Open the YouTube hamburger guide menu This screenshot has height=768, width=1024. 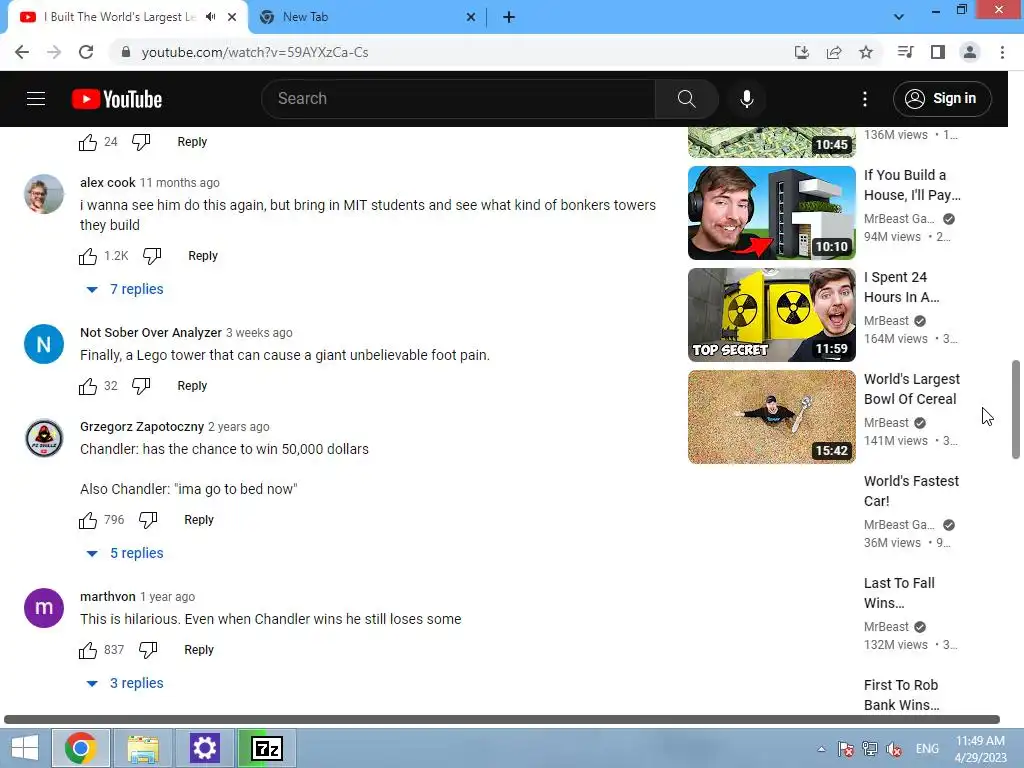36,99
